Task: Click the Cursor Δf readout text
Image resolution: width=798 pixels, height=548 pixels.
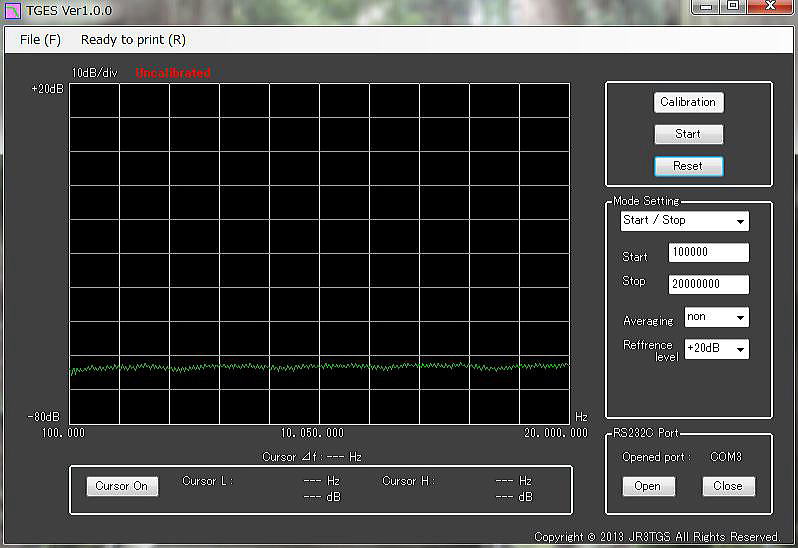Action: (x=312, y=457)
